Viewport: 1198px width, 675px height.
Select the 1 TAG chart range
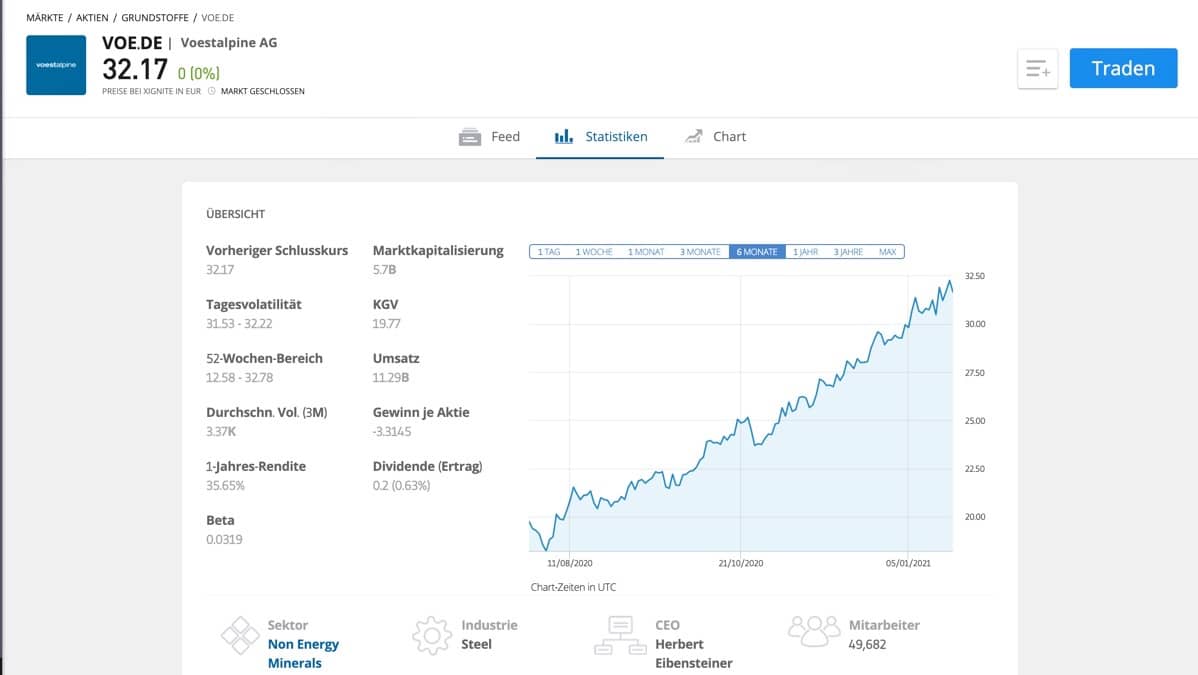point(549,252)
